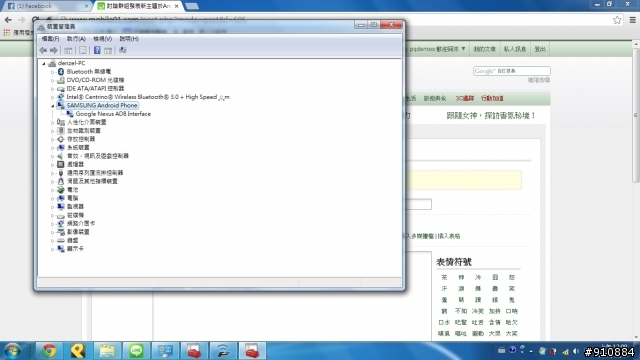Open the Properties toolbar icon in Device Manager
This screenshot has width=640, height=360.
pyautogui.click(x=82, y=50)
